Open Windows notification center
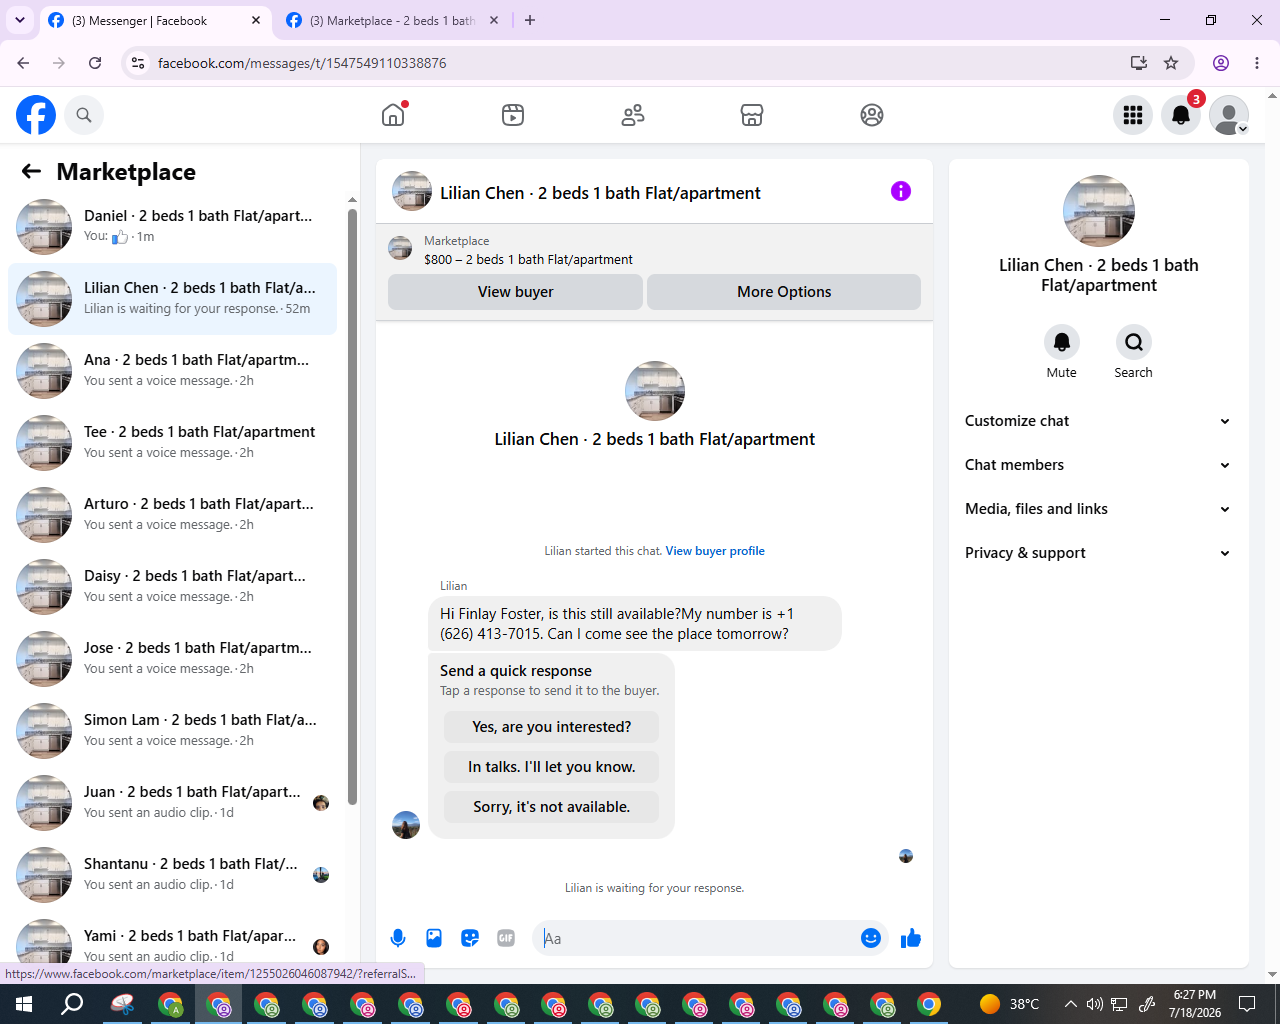This screenshot has height=1024, width=1280. pos(1247,1004)
